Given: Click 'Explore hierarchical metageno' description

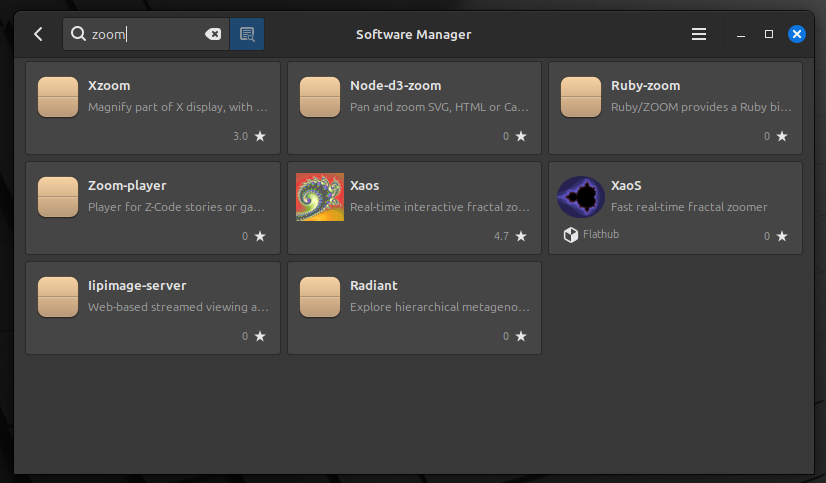Looking at the screenshot, I should 440,307.
